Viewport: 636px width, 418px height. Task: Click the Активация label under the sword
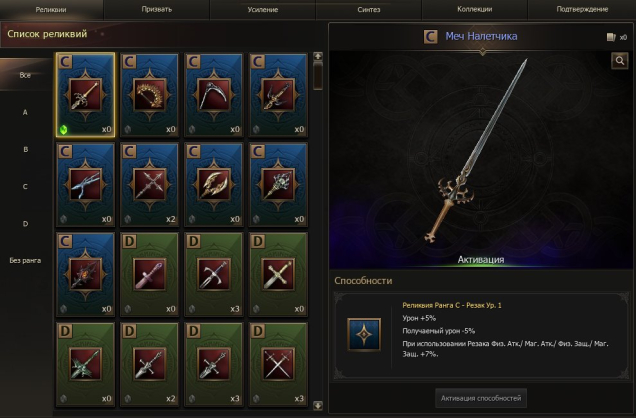click(481, 259)
